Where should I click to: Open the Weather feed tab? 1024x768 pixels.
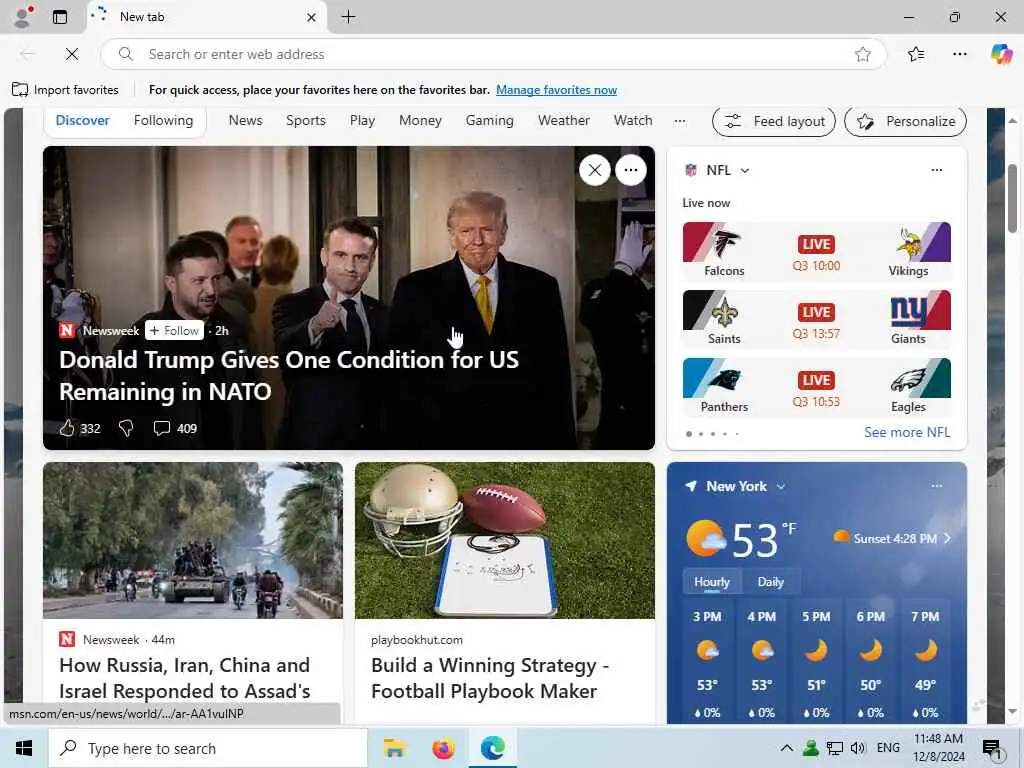tap(564, 120)
